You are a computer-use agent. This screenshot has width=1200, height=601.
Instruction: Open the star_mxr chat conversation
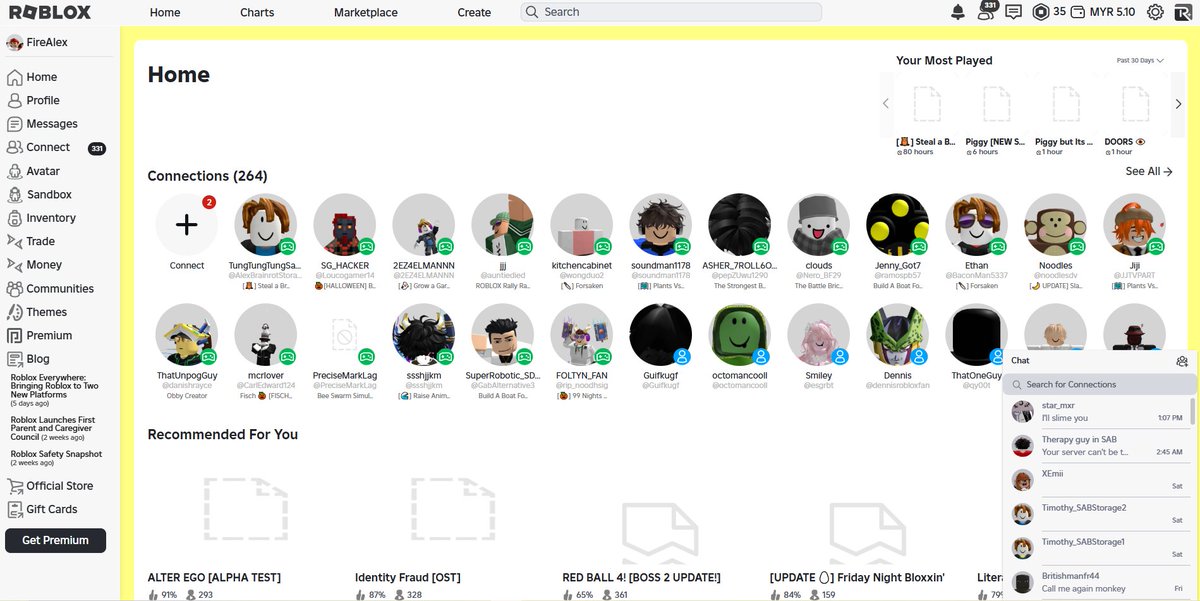(1097, 412)
